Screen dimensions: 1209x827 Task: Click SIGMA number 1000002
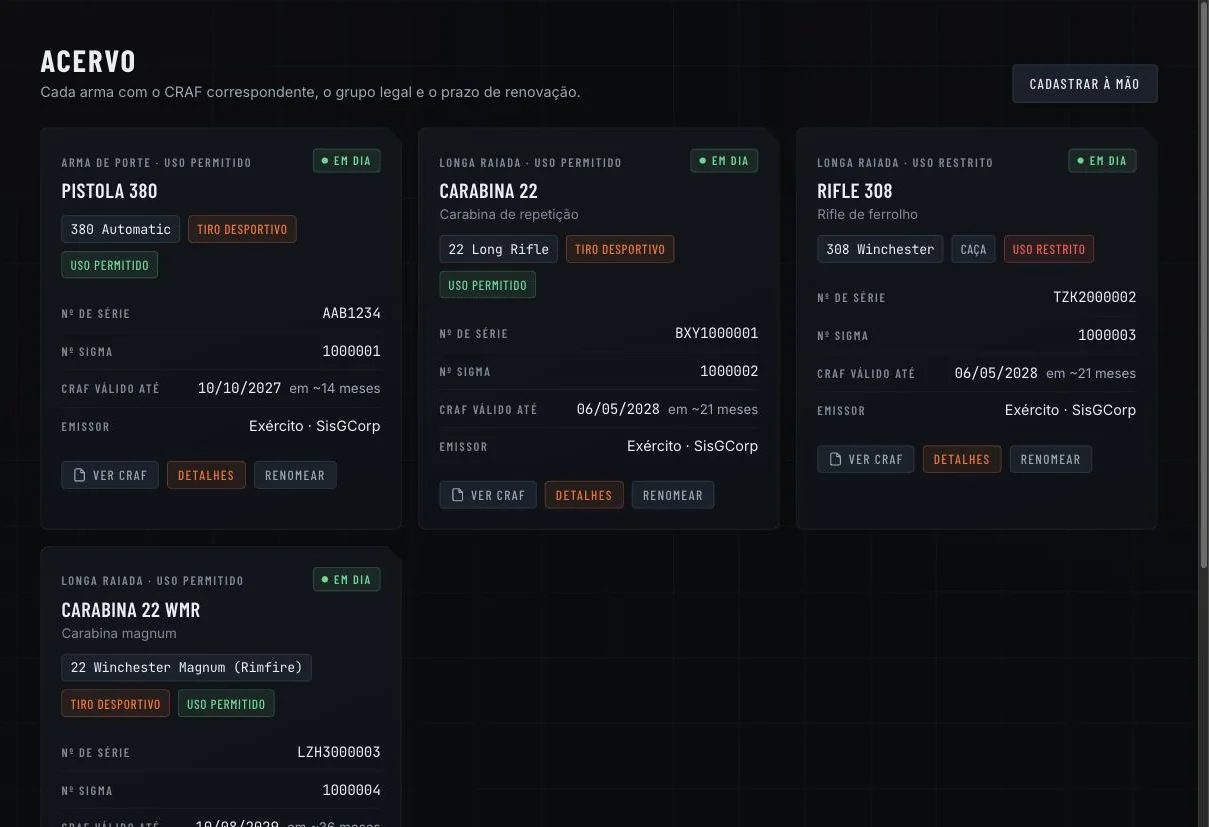(x=729, y=371)
